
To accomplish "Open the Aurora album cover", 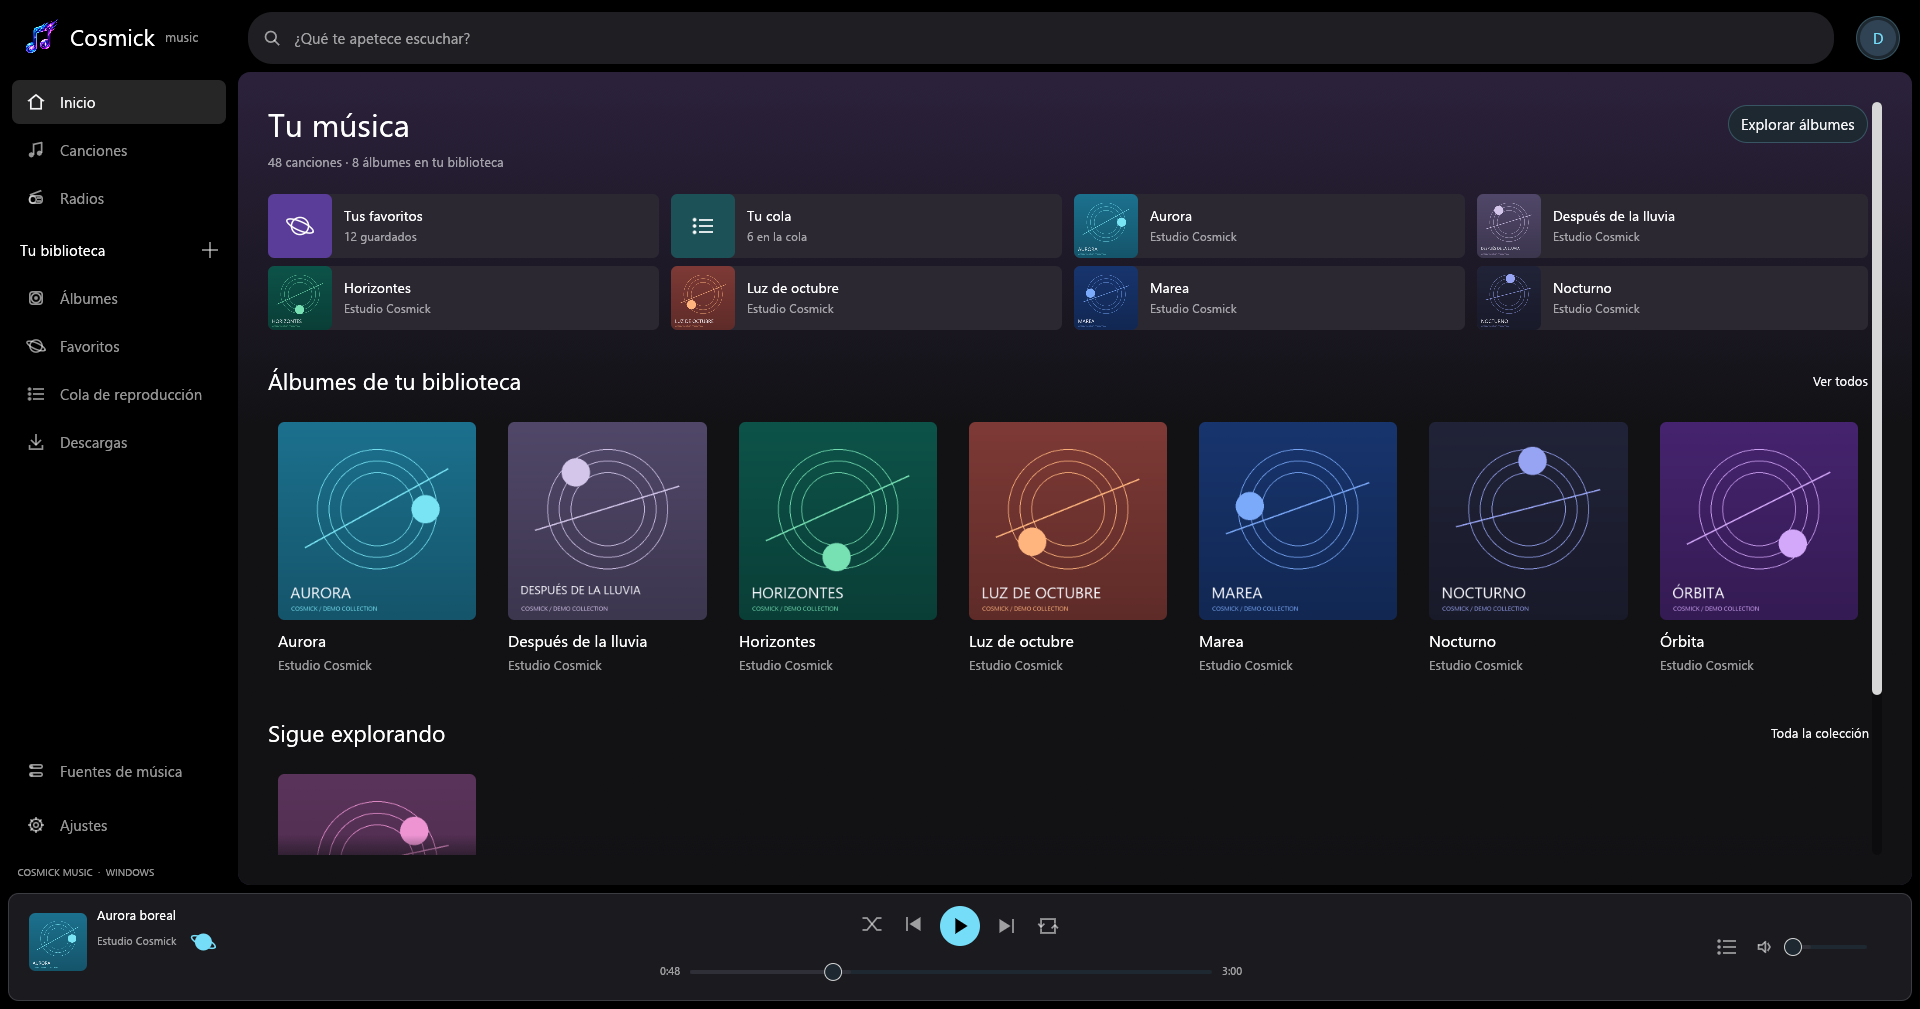I will tap(377, 521).
